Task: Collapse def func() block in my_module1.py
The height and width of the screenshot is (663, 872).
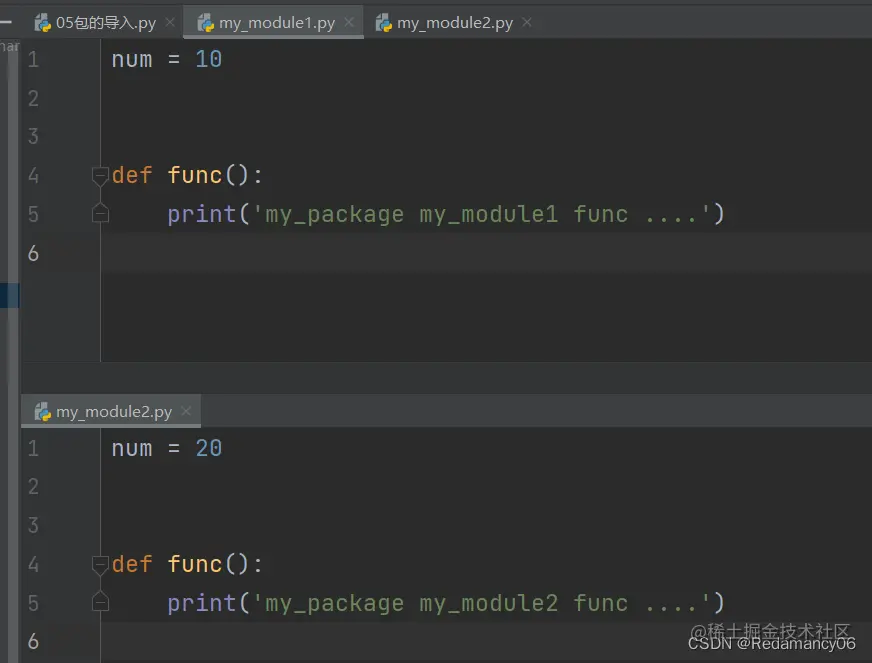Action: click(x=100, y=176)
